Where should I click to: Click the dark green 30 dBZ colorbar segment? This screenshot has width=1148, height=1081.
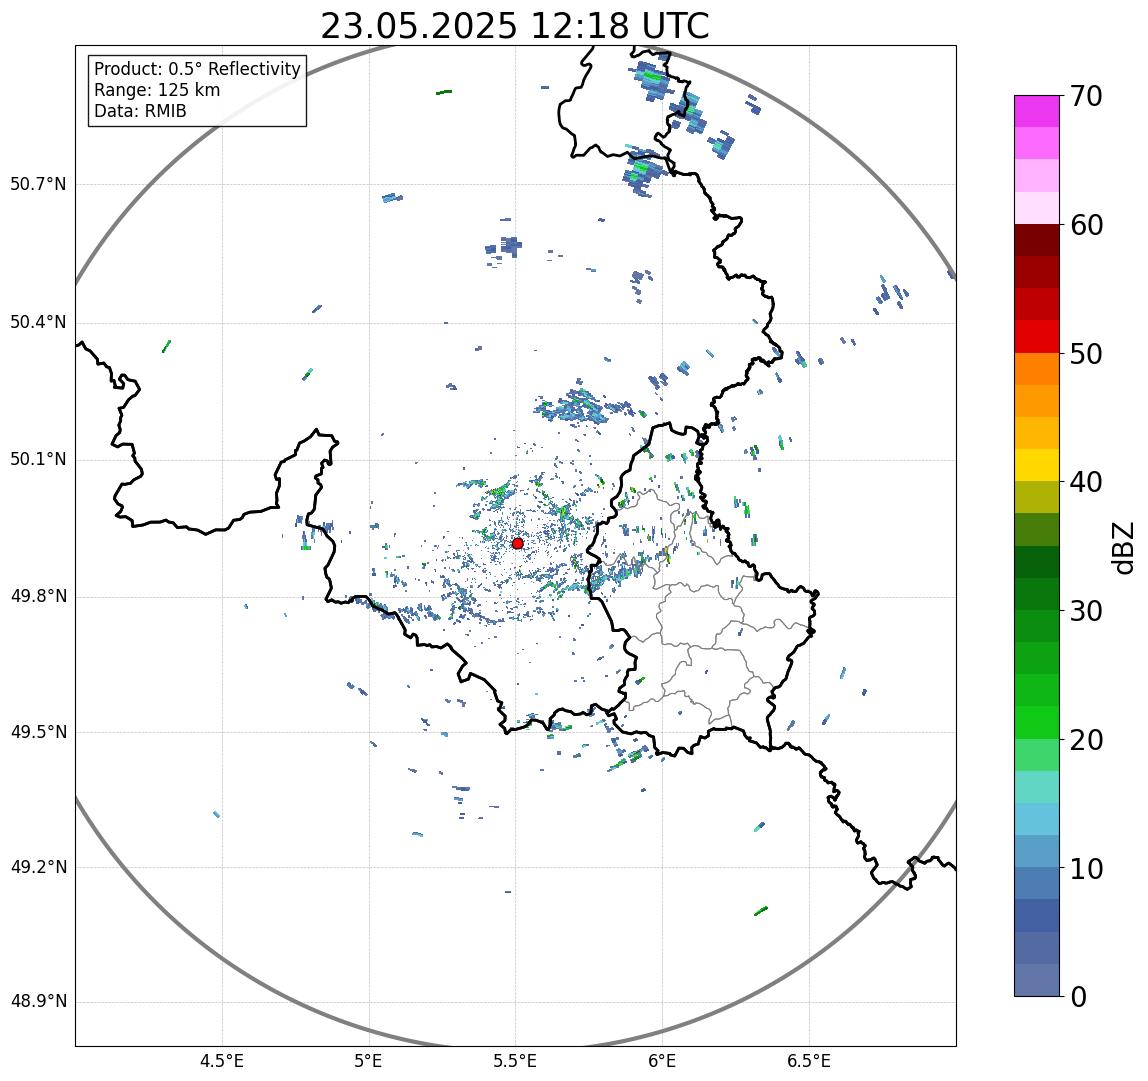pos(1037,595)
